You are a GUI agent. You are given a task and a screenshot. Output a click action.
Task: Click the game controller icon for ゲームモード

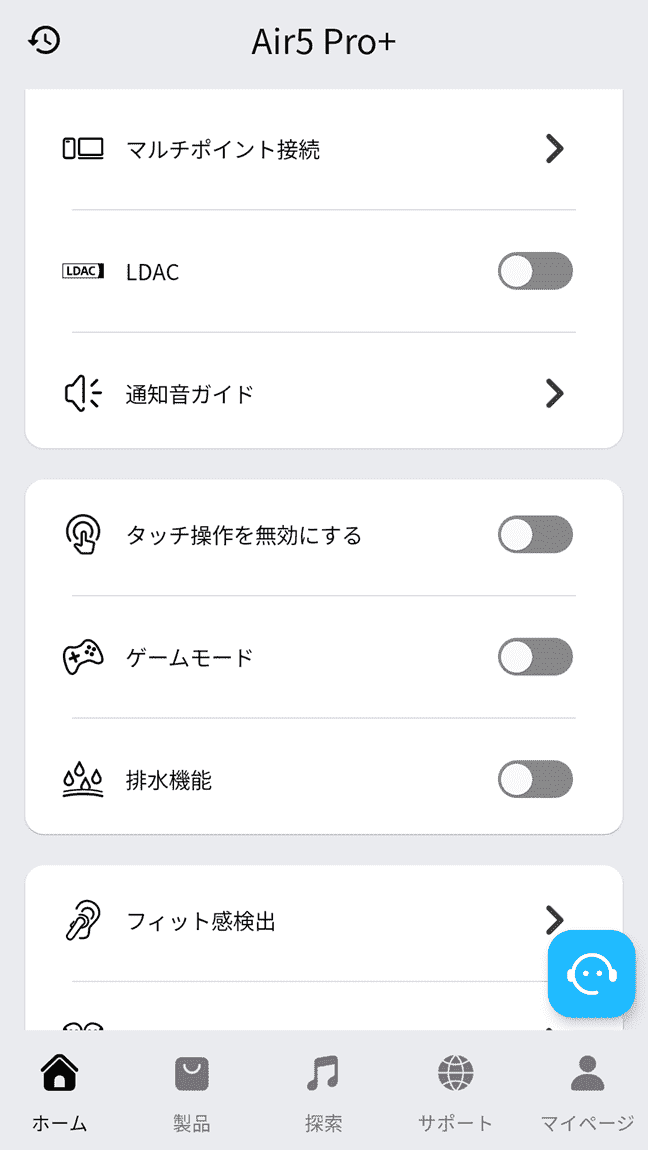coord(84,657)
